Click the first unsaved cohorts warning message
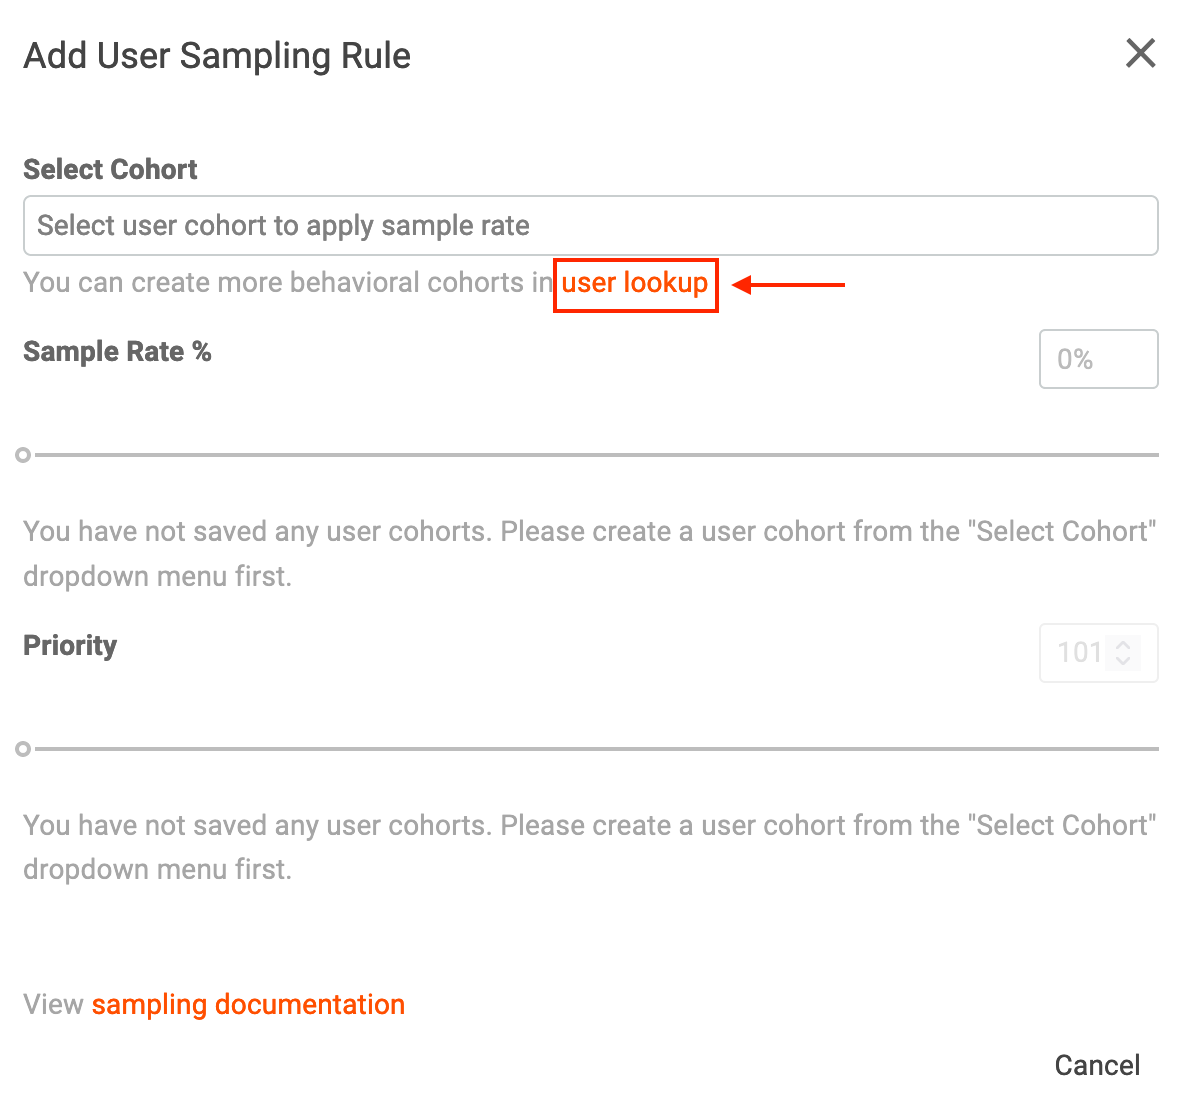The height and width of the screenshot is (1120, 1184). pos(590,553)
